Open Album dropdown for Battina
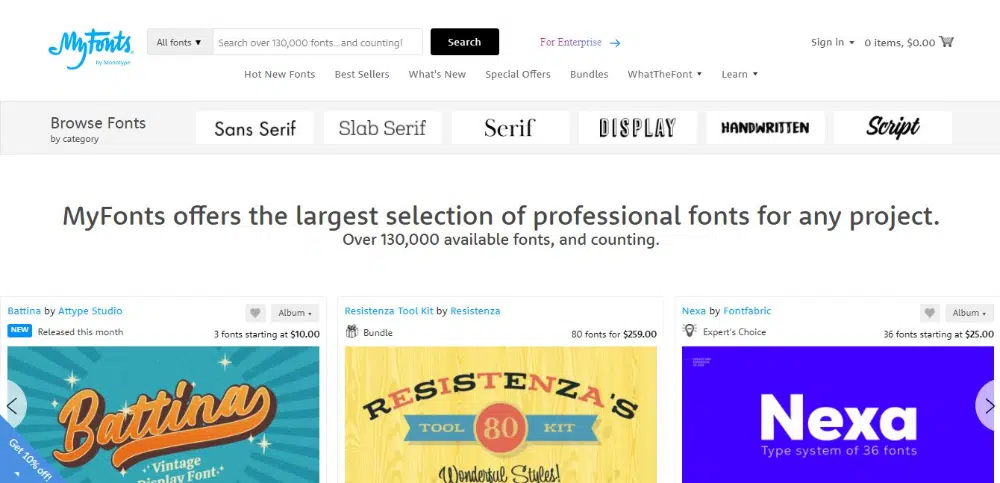The height and width of the screenshot is (483, 1000). pos(296,313)
